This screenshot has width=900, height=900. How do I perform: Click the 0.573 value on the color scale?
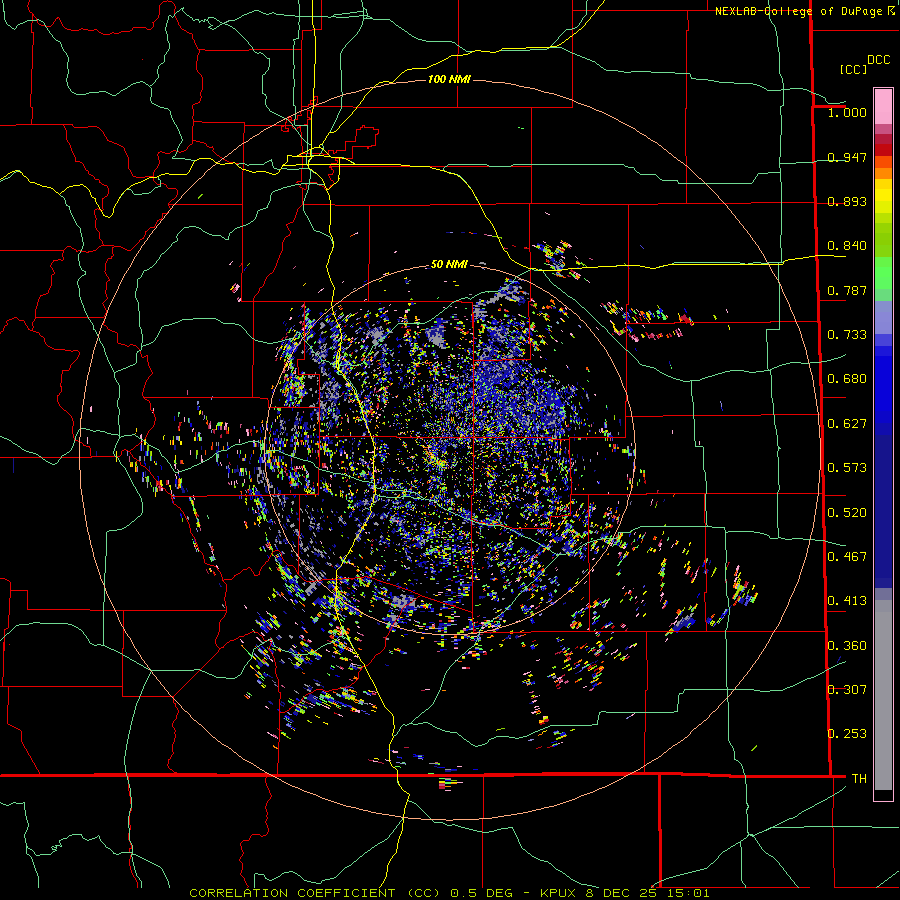click(847, 468)
